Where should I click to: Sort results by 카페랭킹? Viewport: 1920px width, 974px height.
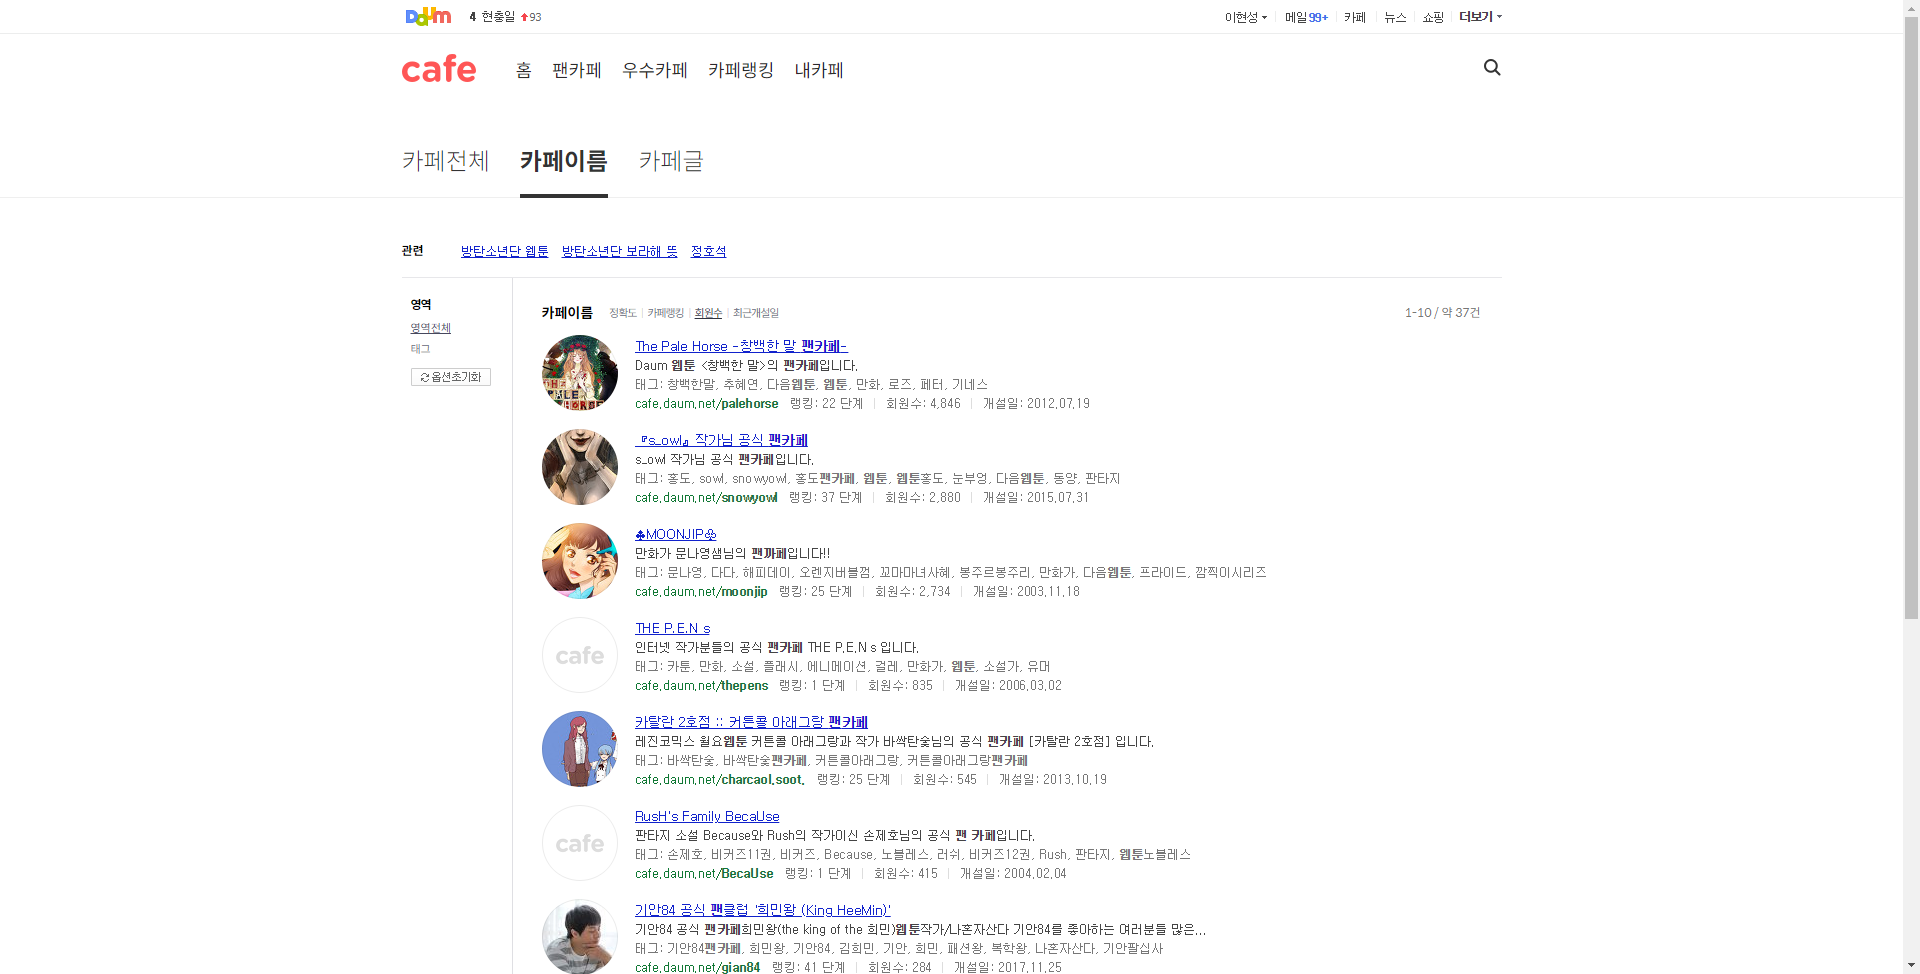pos(666,313)
